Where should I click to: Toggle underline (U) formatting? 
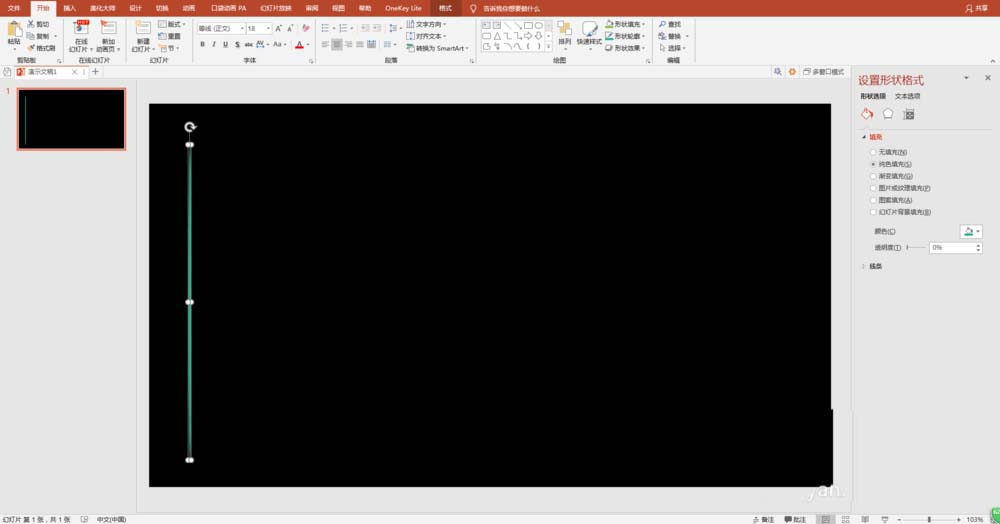coord(225,45)
